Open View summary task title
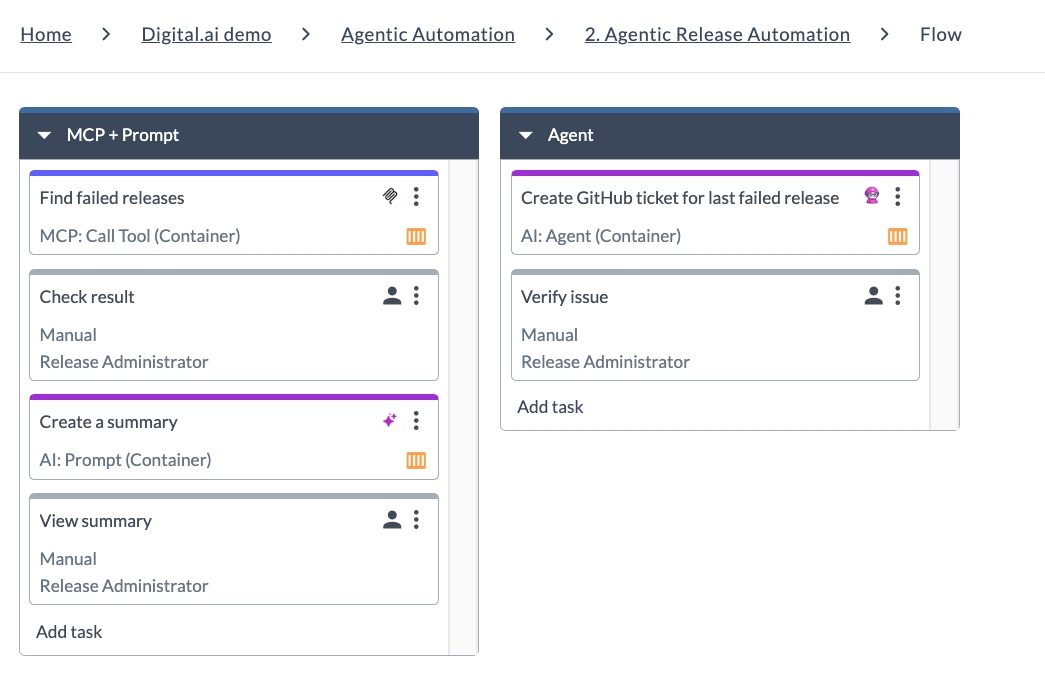This screenshot has height=695, width=1045. [96, 520]
